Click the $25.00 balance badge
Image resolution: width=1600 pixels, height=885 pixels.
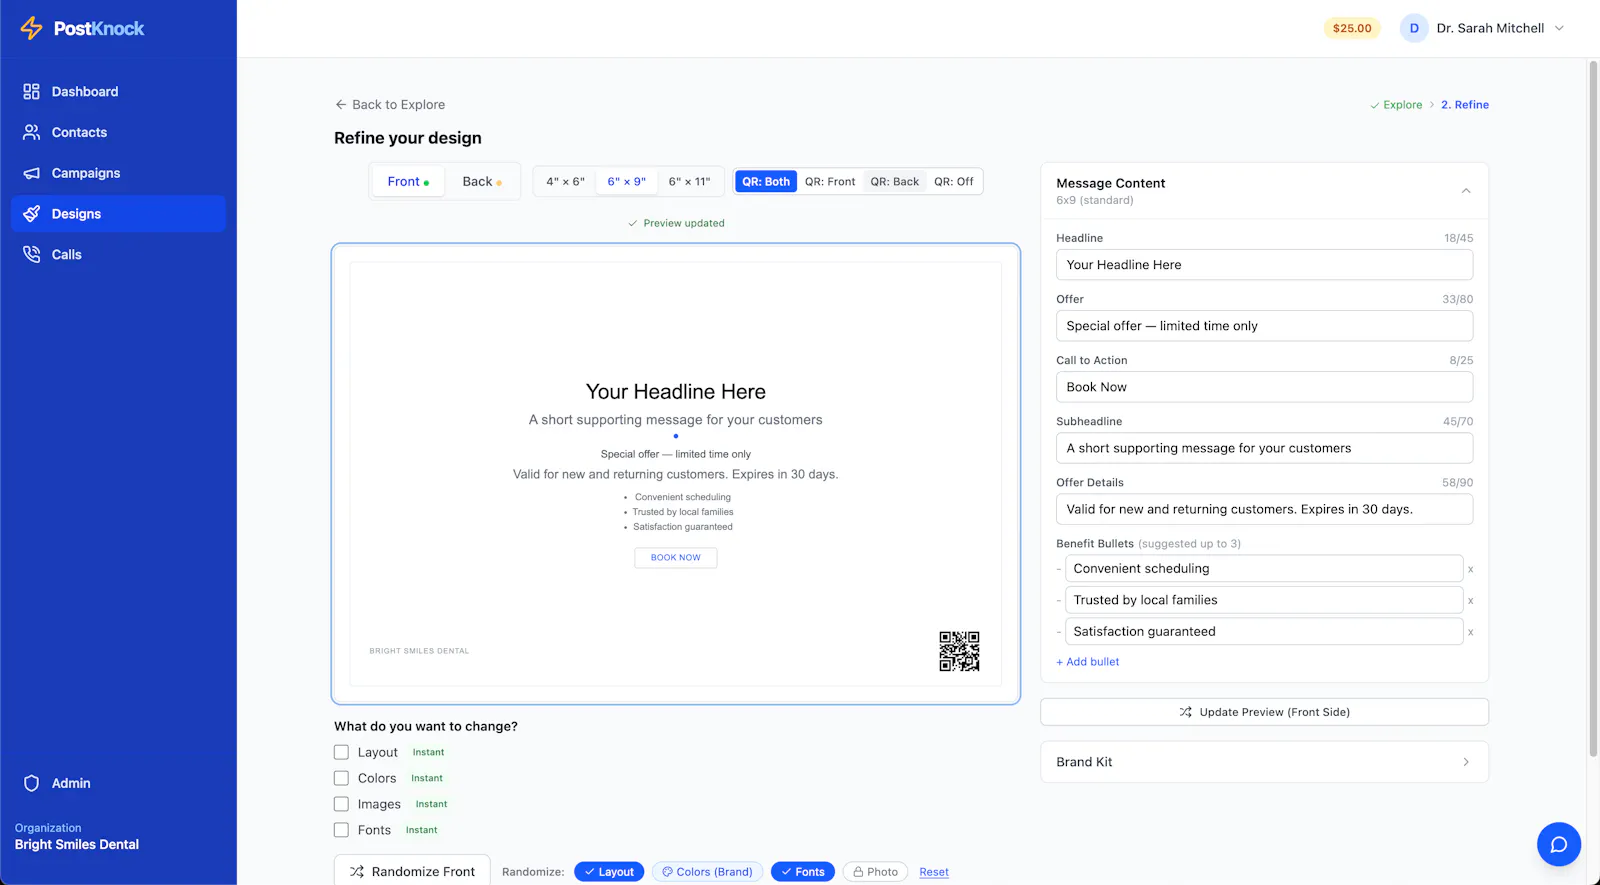click(1352, 28)
